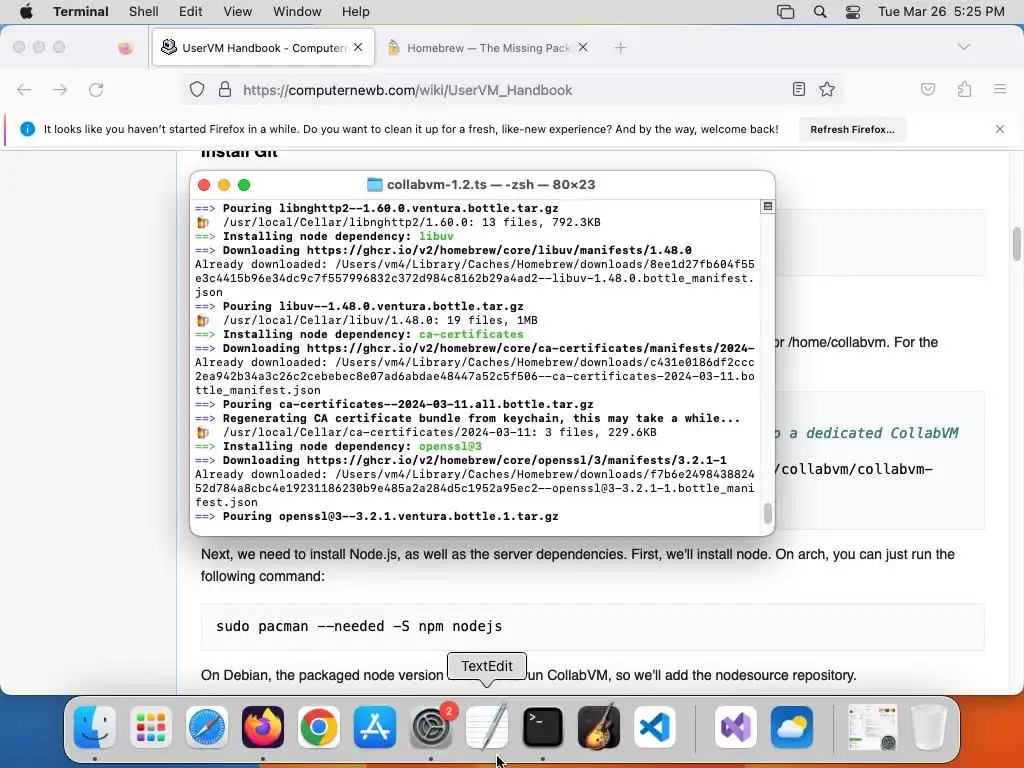1024x768 pixels.
Task: Open Google Chrome from the Dock
Action: [319, 727]
